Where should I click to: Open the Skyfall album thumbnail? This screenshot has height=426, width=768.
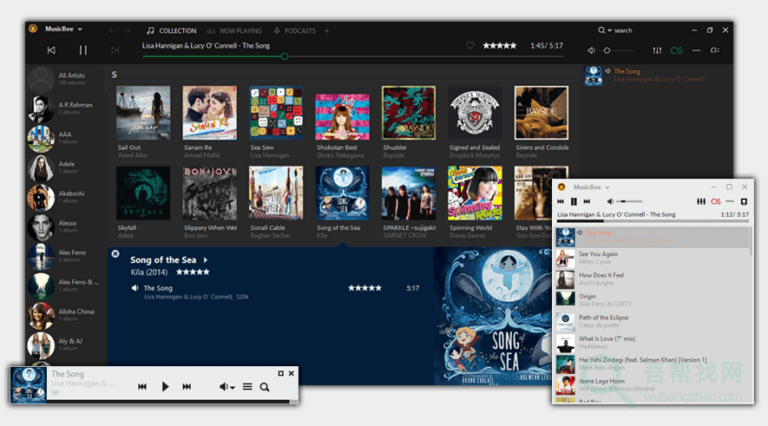(x=142, y=192)
